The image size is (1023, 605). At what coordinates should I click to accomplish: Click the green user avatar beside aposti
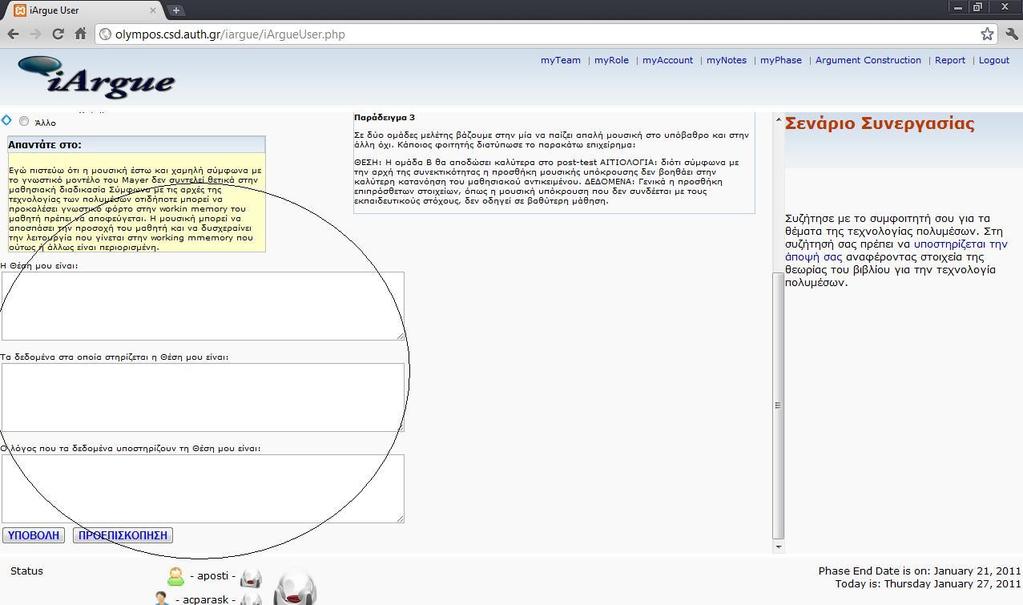[176, 576]
